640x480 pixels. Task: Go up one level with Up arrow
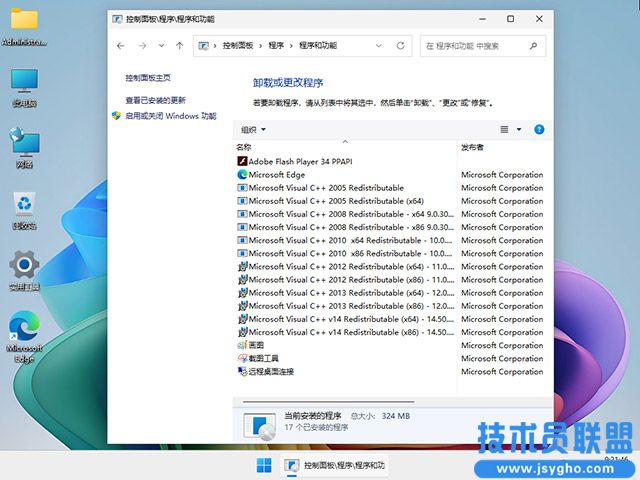coord(180,46)
